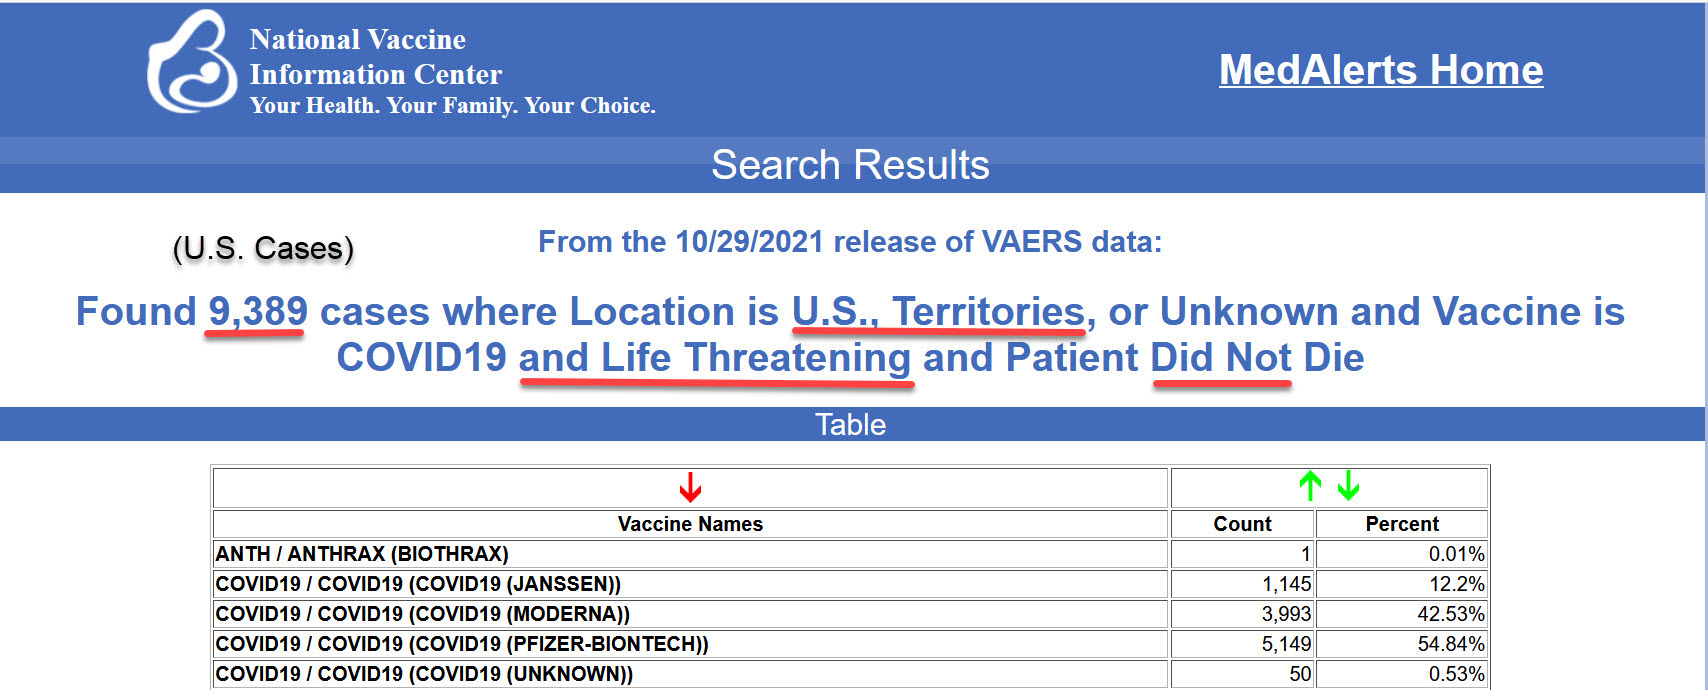This screenshot has width=1708, height=690.
Task: Click the NVIC mother-and-child logo
Action: point(192,62)
